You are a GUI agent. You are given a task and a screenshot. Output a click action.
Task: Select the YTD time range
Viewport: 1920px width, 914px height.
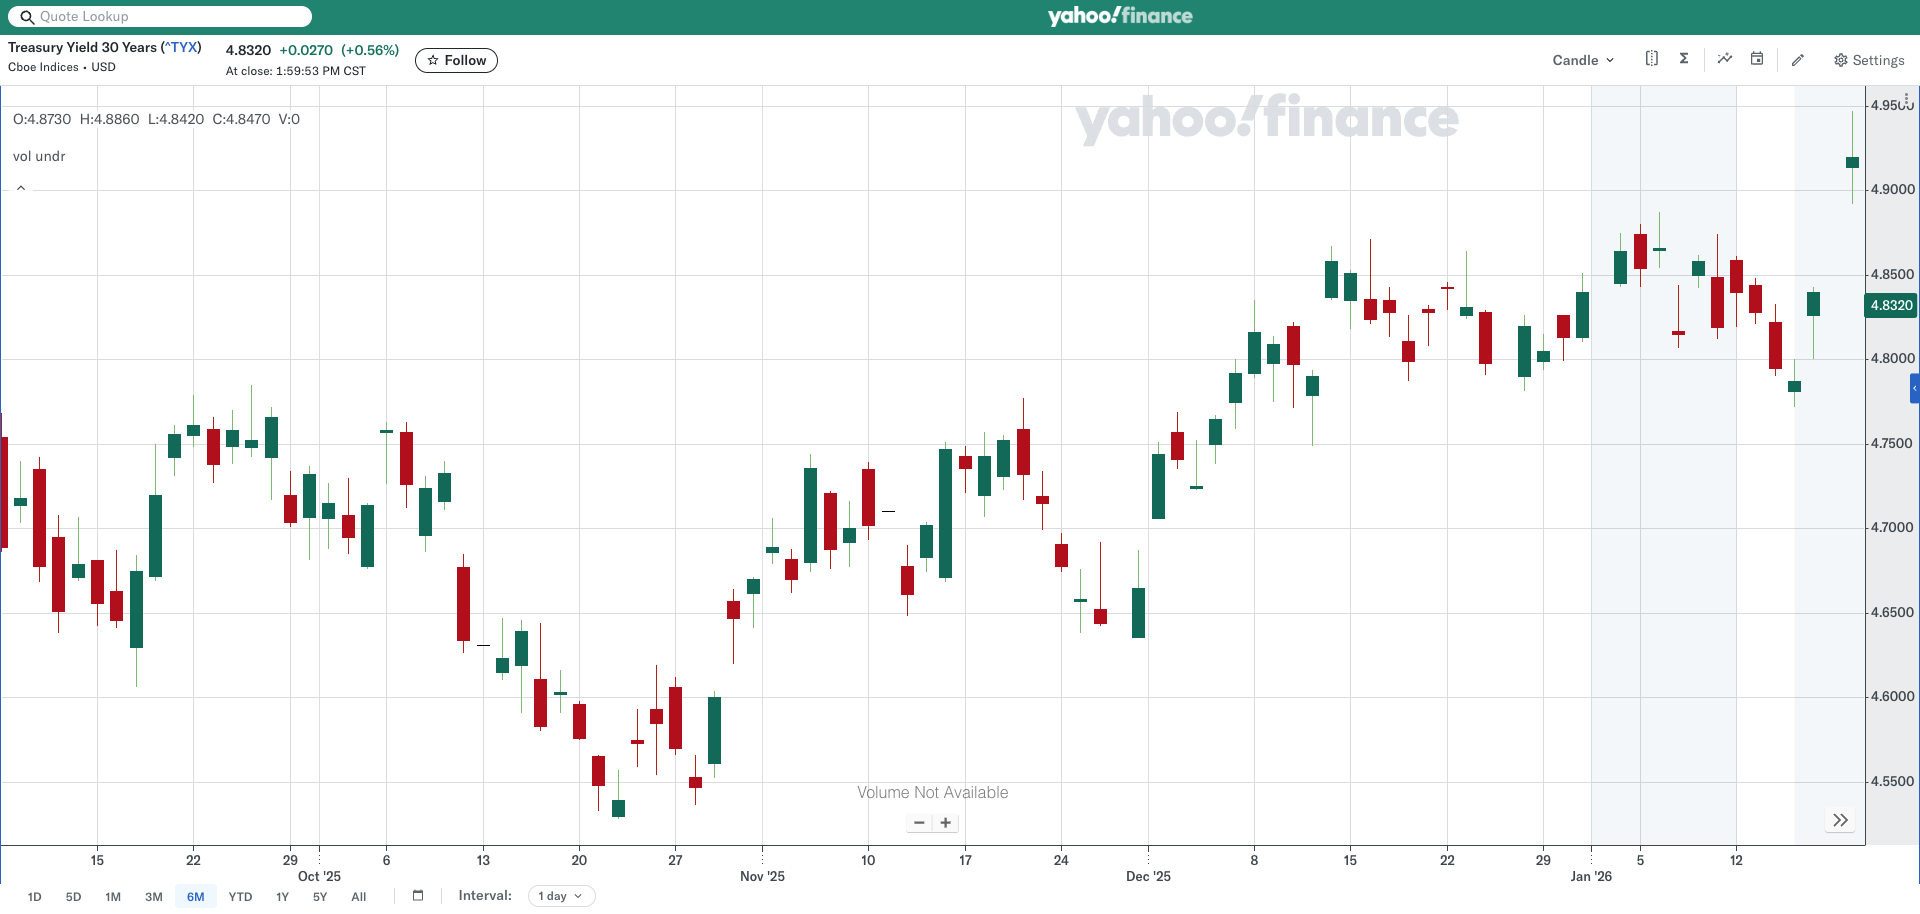(x=240, y=897)
